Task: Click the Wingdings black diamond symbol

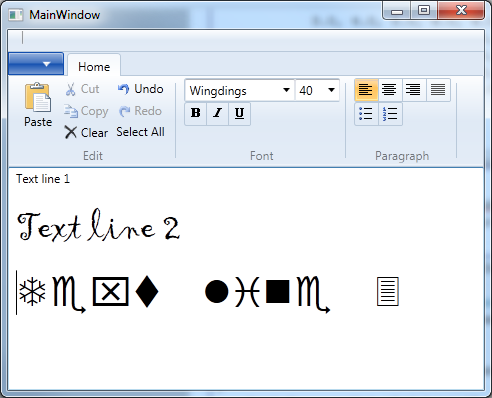Action: click(x=147, y=291)
